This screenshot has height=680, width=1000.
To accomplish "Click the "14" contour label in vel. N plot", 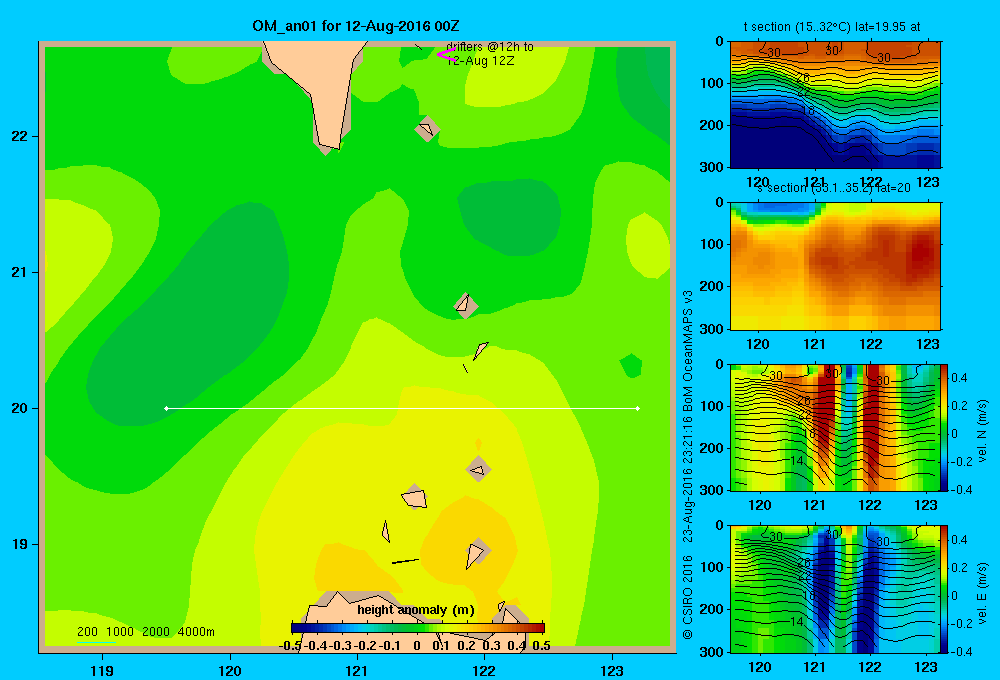I will click(x=797, y=461).
